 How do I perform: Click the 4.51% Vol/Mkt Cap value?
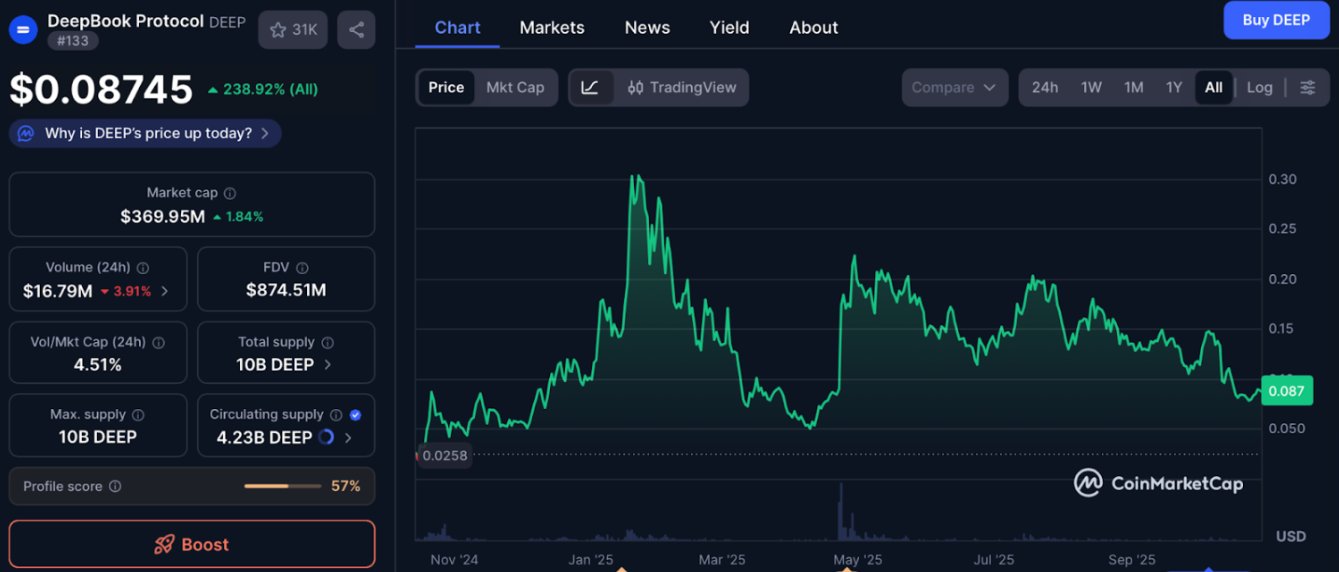98,365
